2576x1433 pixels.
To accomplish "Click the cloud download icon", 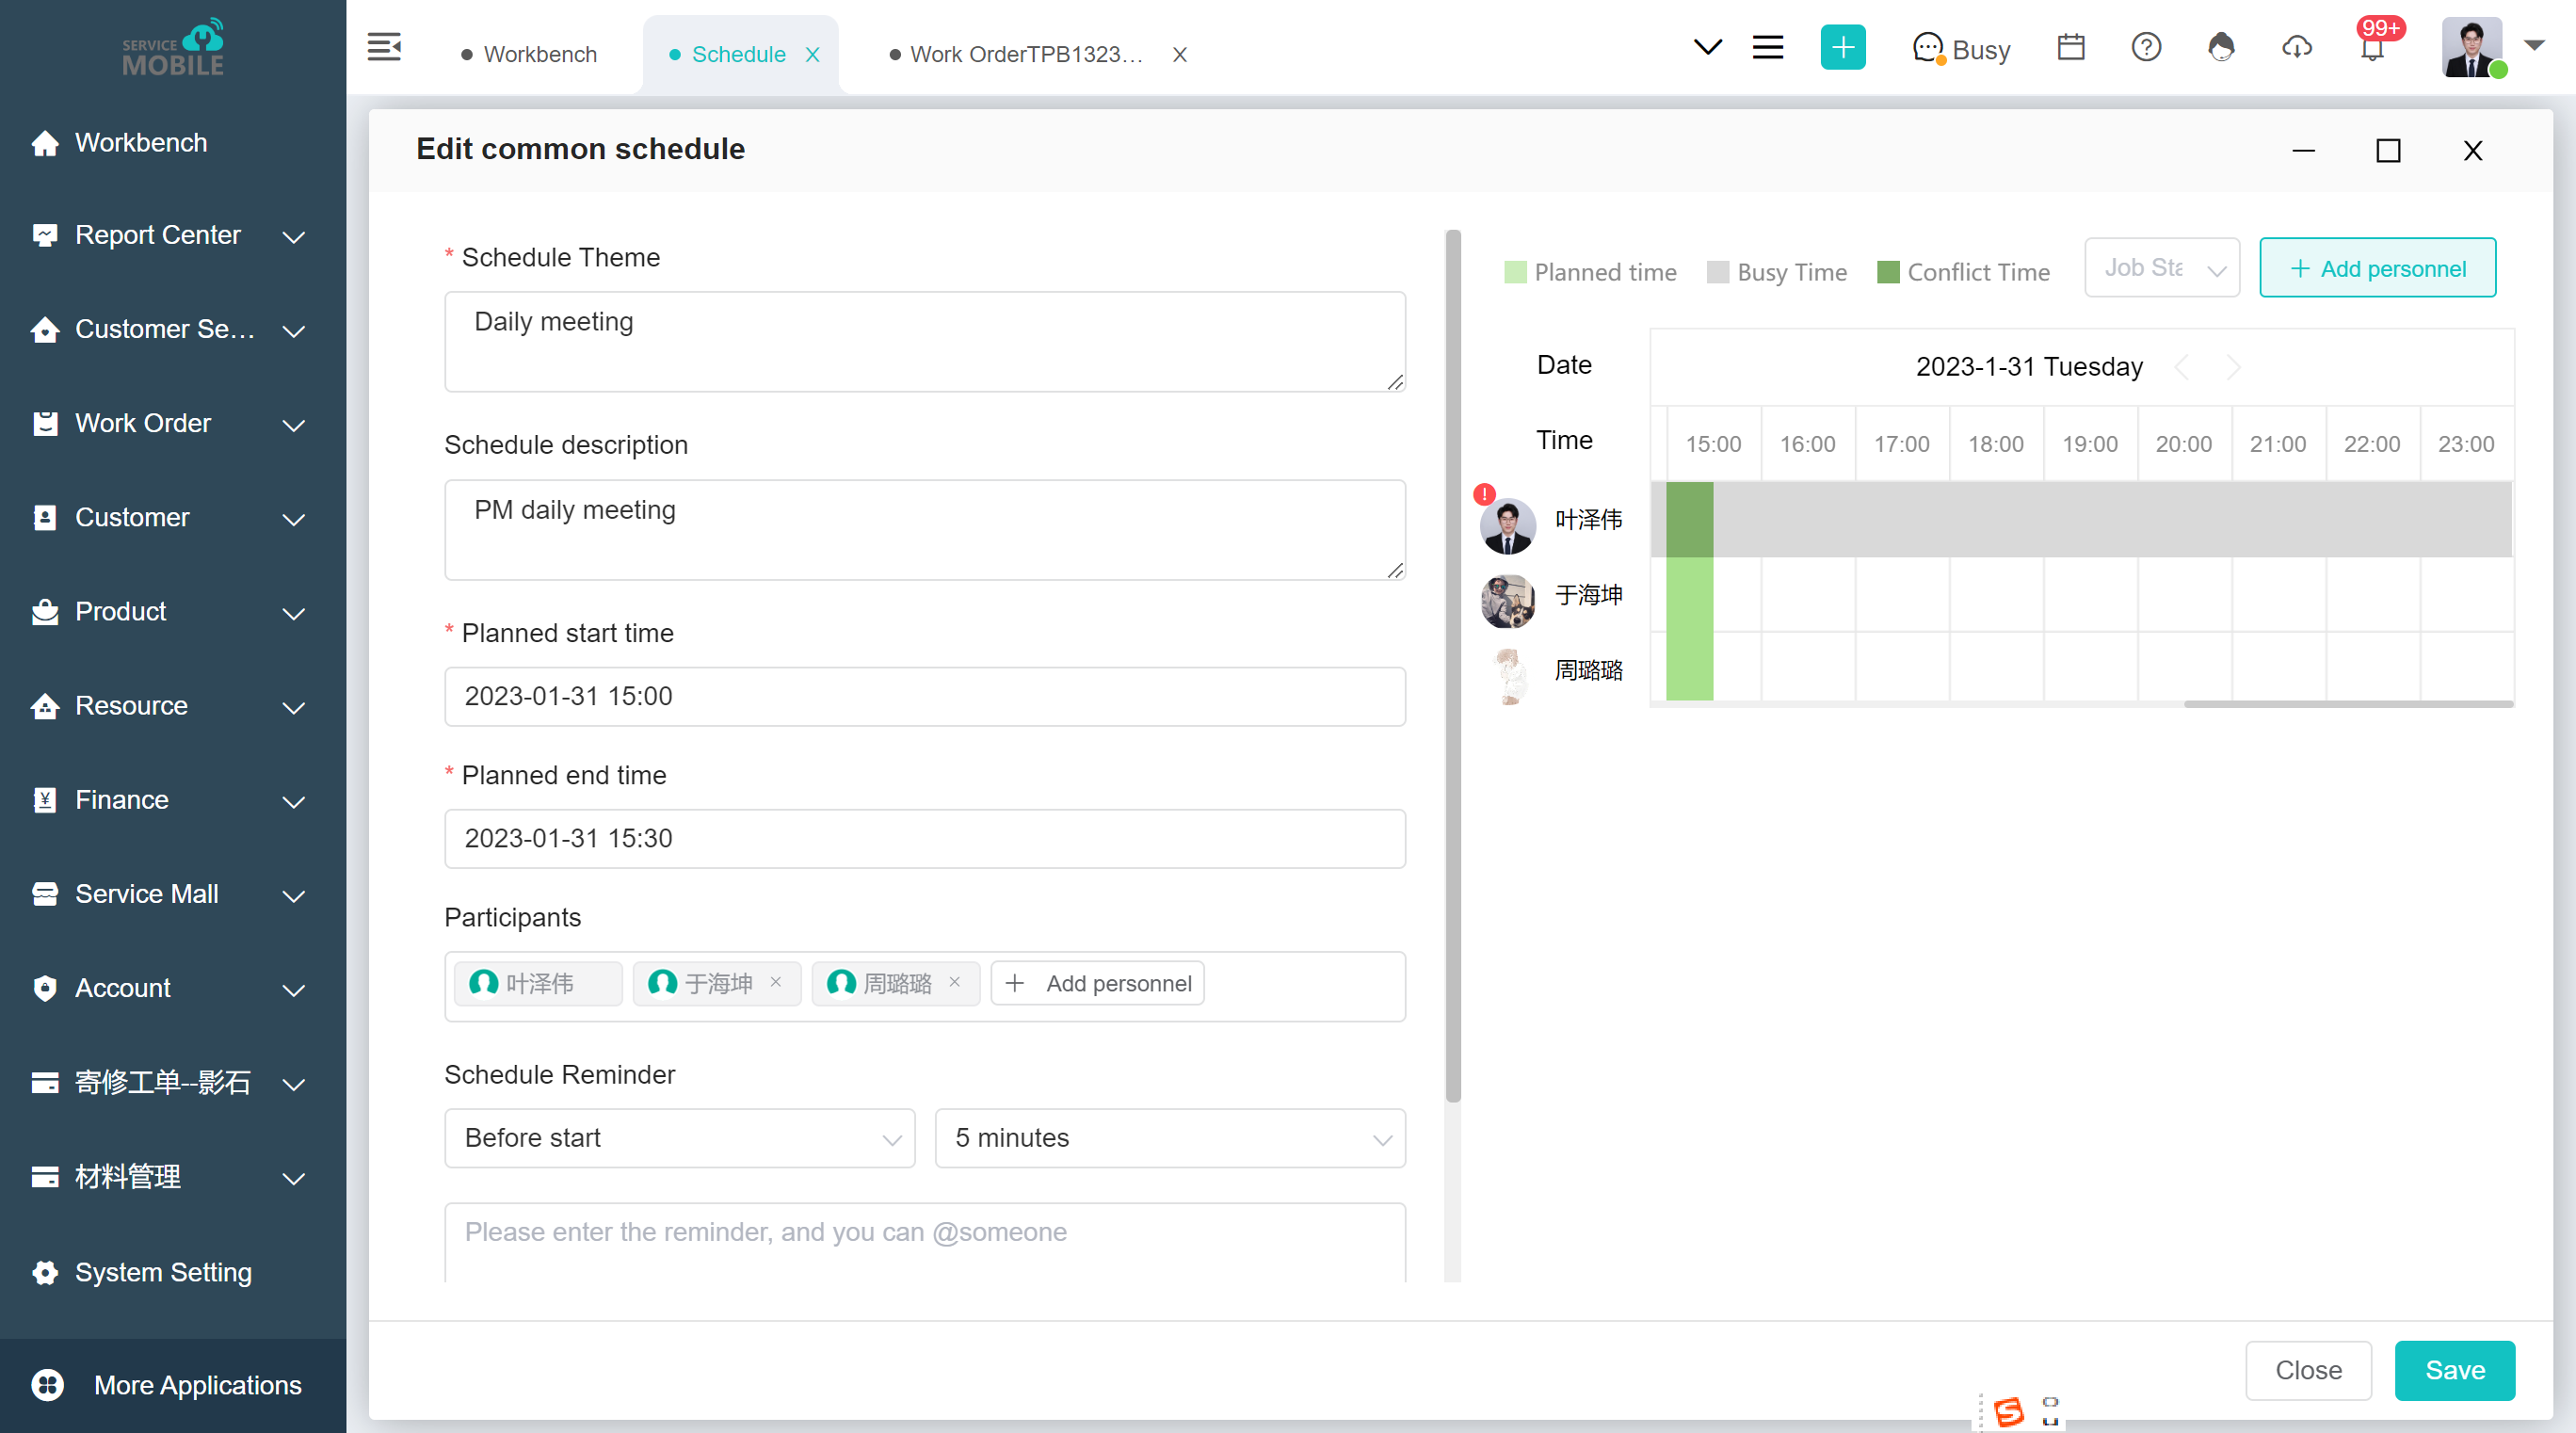I will [2297, 47].
